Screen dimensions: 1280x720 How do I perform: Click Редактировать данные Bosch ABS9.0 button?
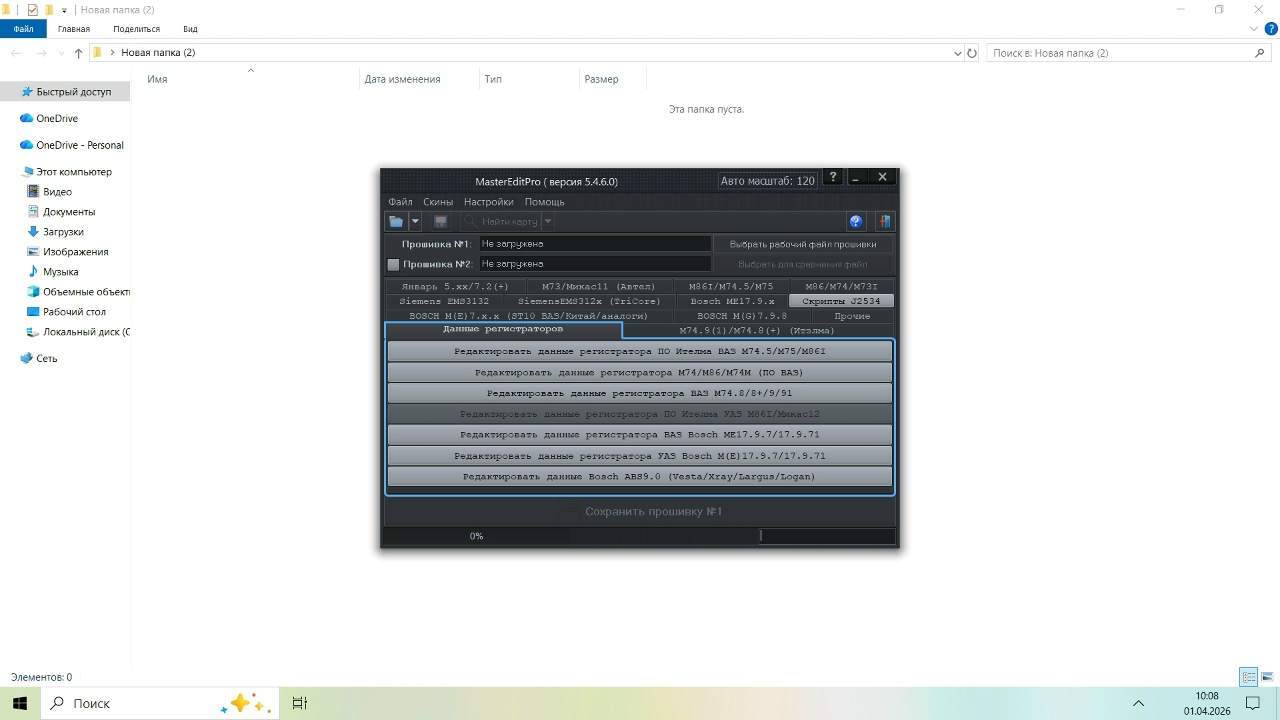(x=639, y=477)
